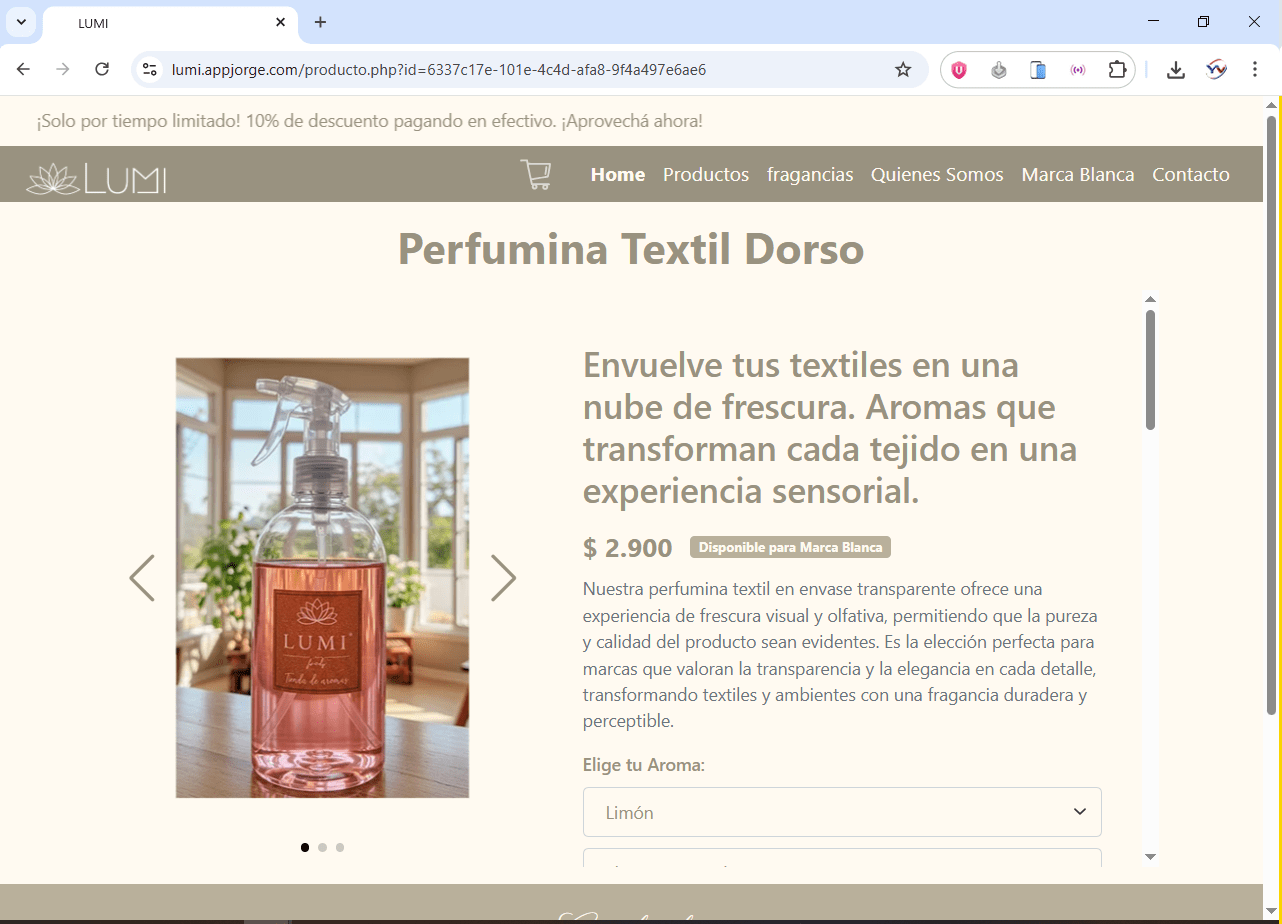Viewport: 1282px width, 924px height.
Task: Click the page scrollbar down arrow
Action: [x=1150, y=857]
